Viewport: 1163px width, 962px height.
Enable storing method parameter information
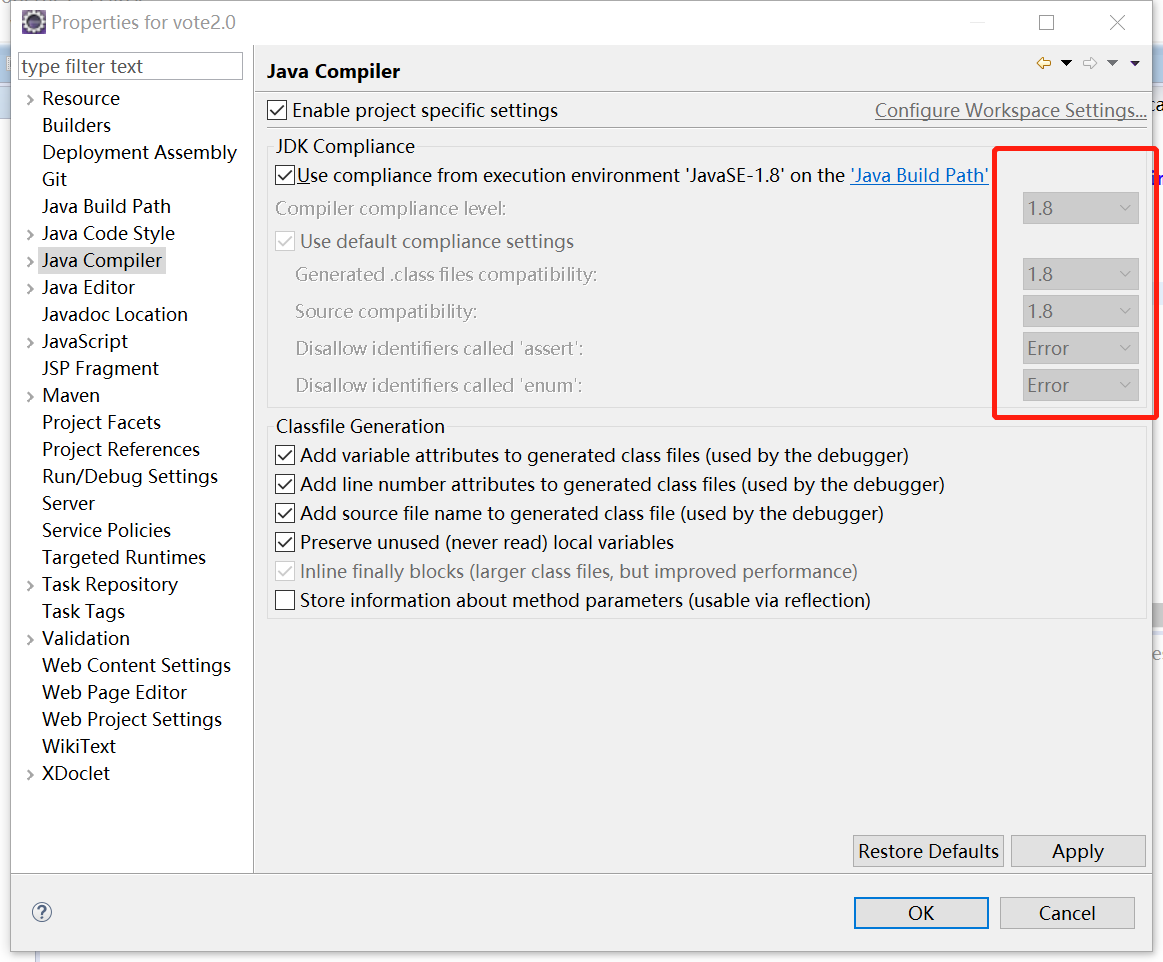(285, 601)
